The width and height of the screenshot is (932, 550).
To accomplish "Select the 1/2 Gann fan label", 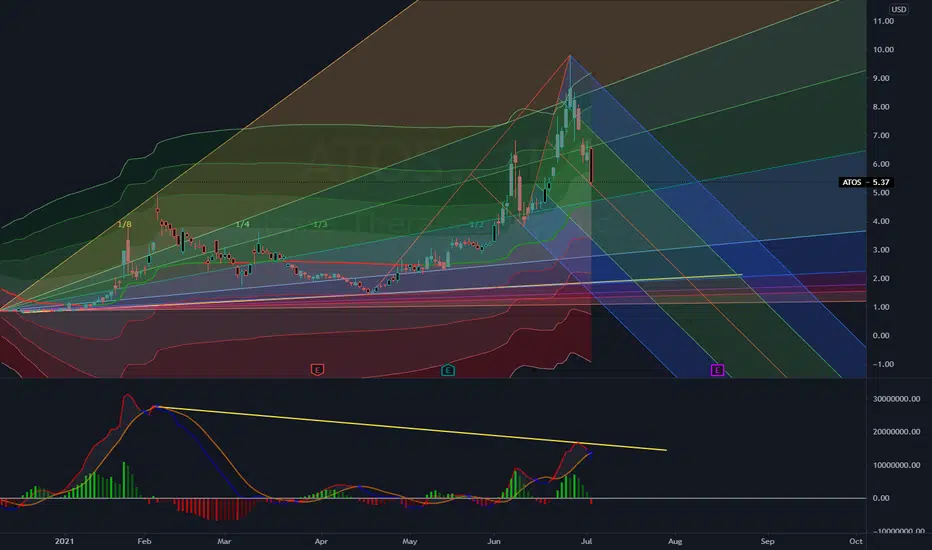I will (477, 224).
